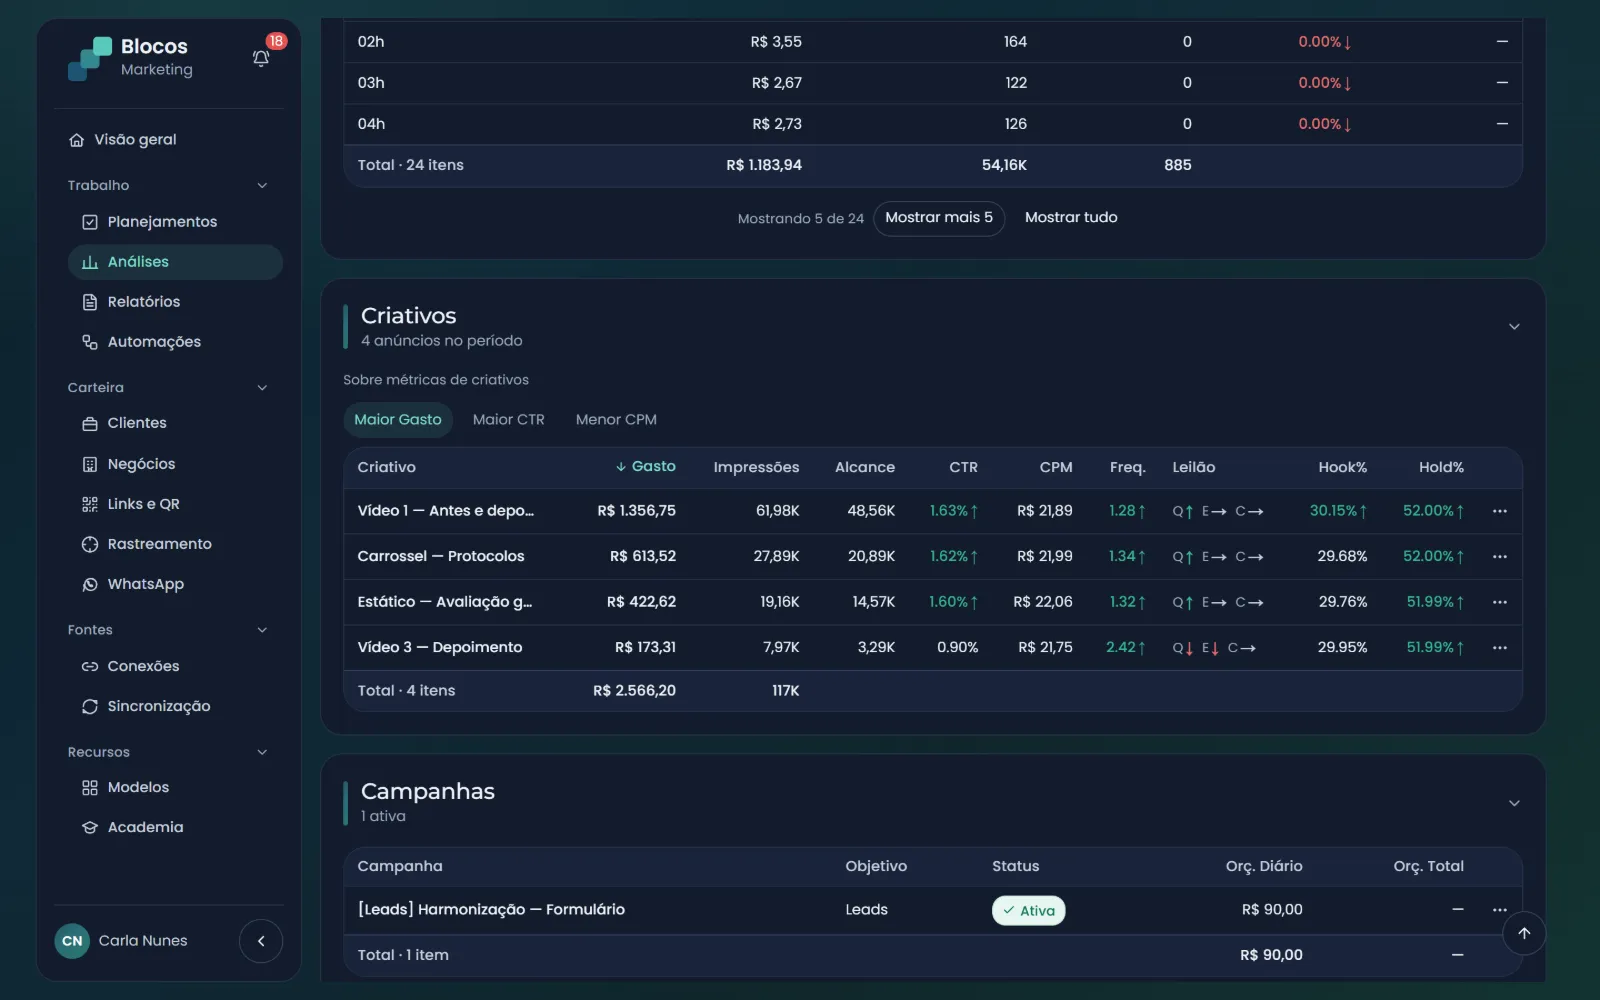Open the row menu for the Harmonização campaign

coord(1499,910)
